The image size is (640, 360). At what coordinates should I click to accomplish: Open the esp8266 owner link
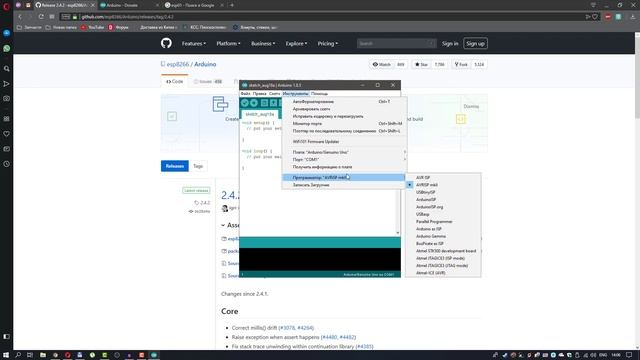178,64
